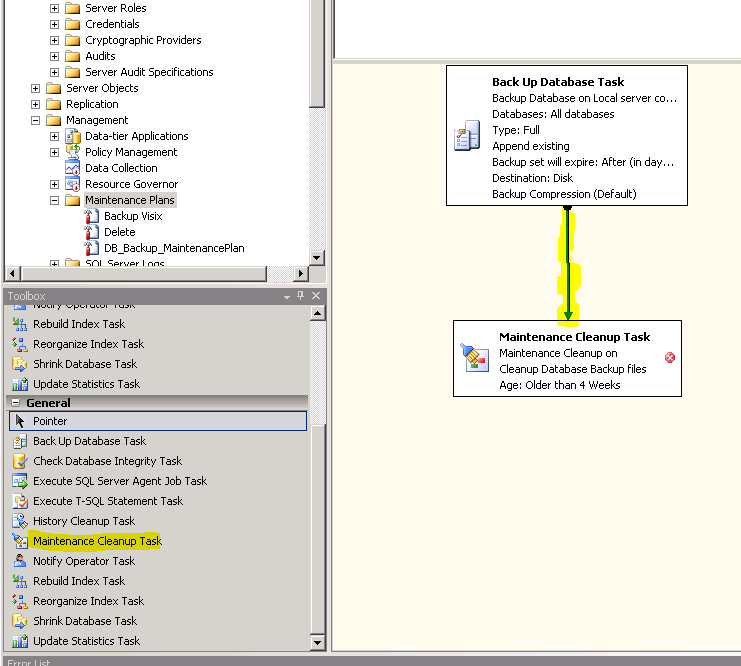Click 'Age: Older than 4 Weeks' text
Image resolution: width=741 pixels, height=666 pixels.
click(x=560, y=385)
